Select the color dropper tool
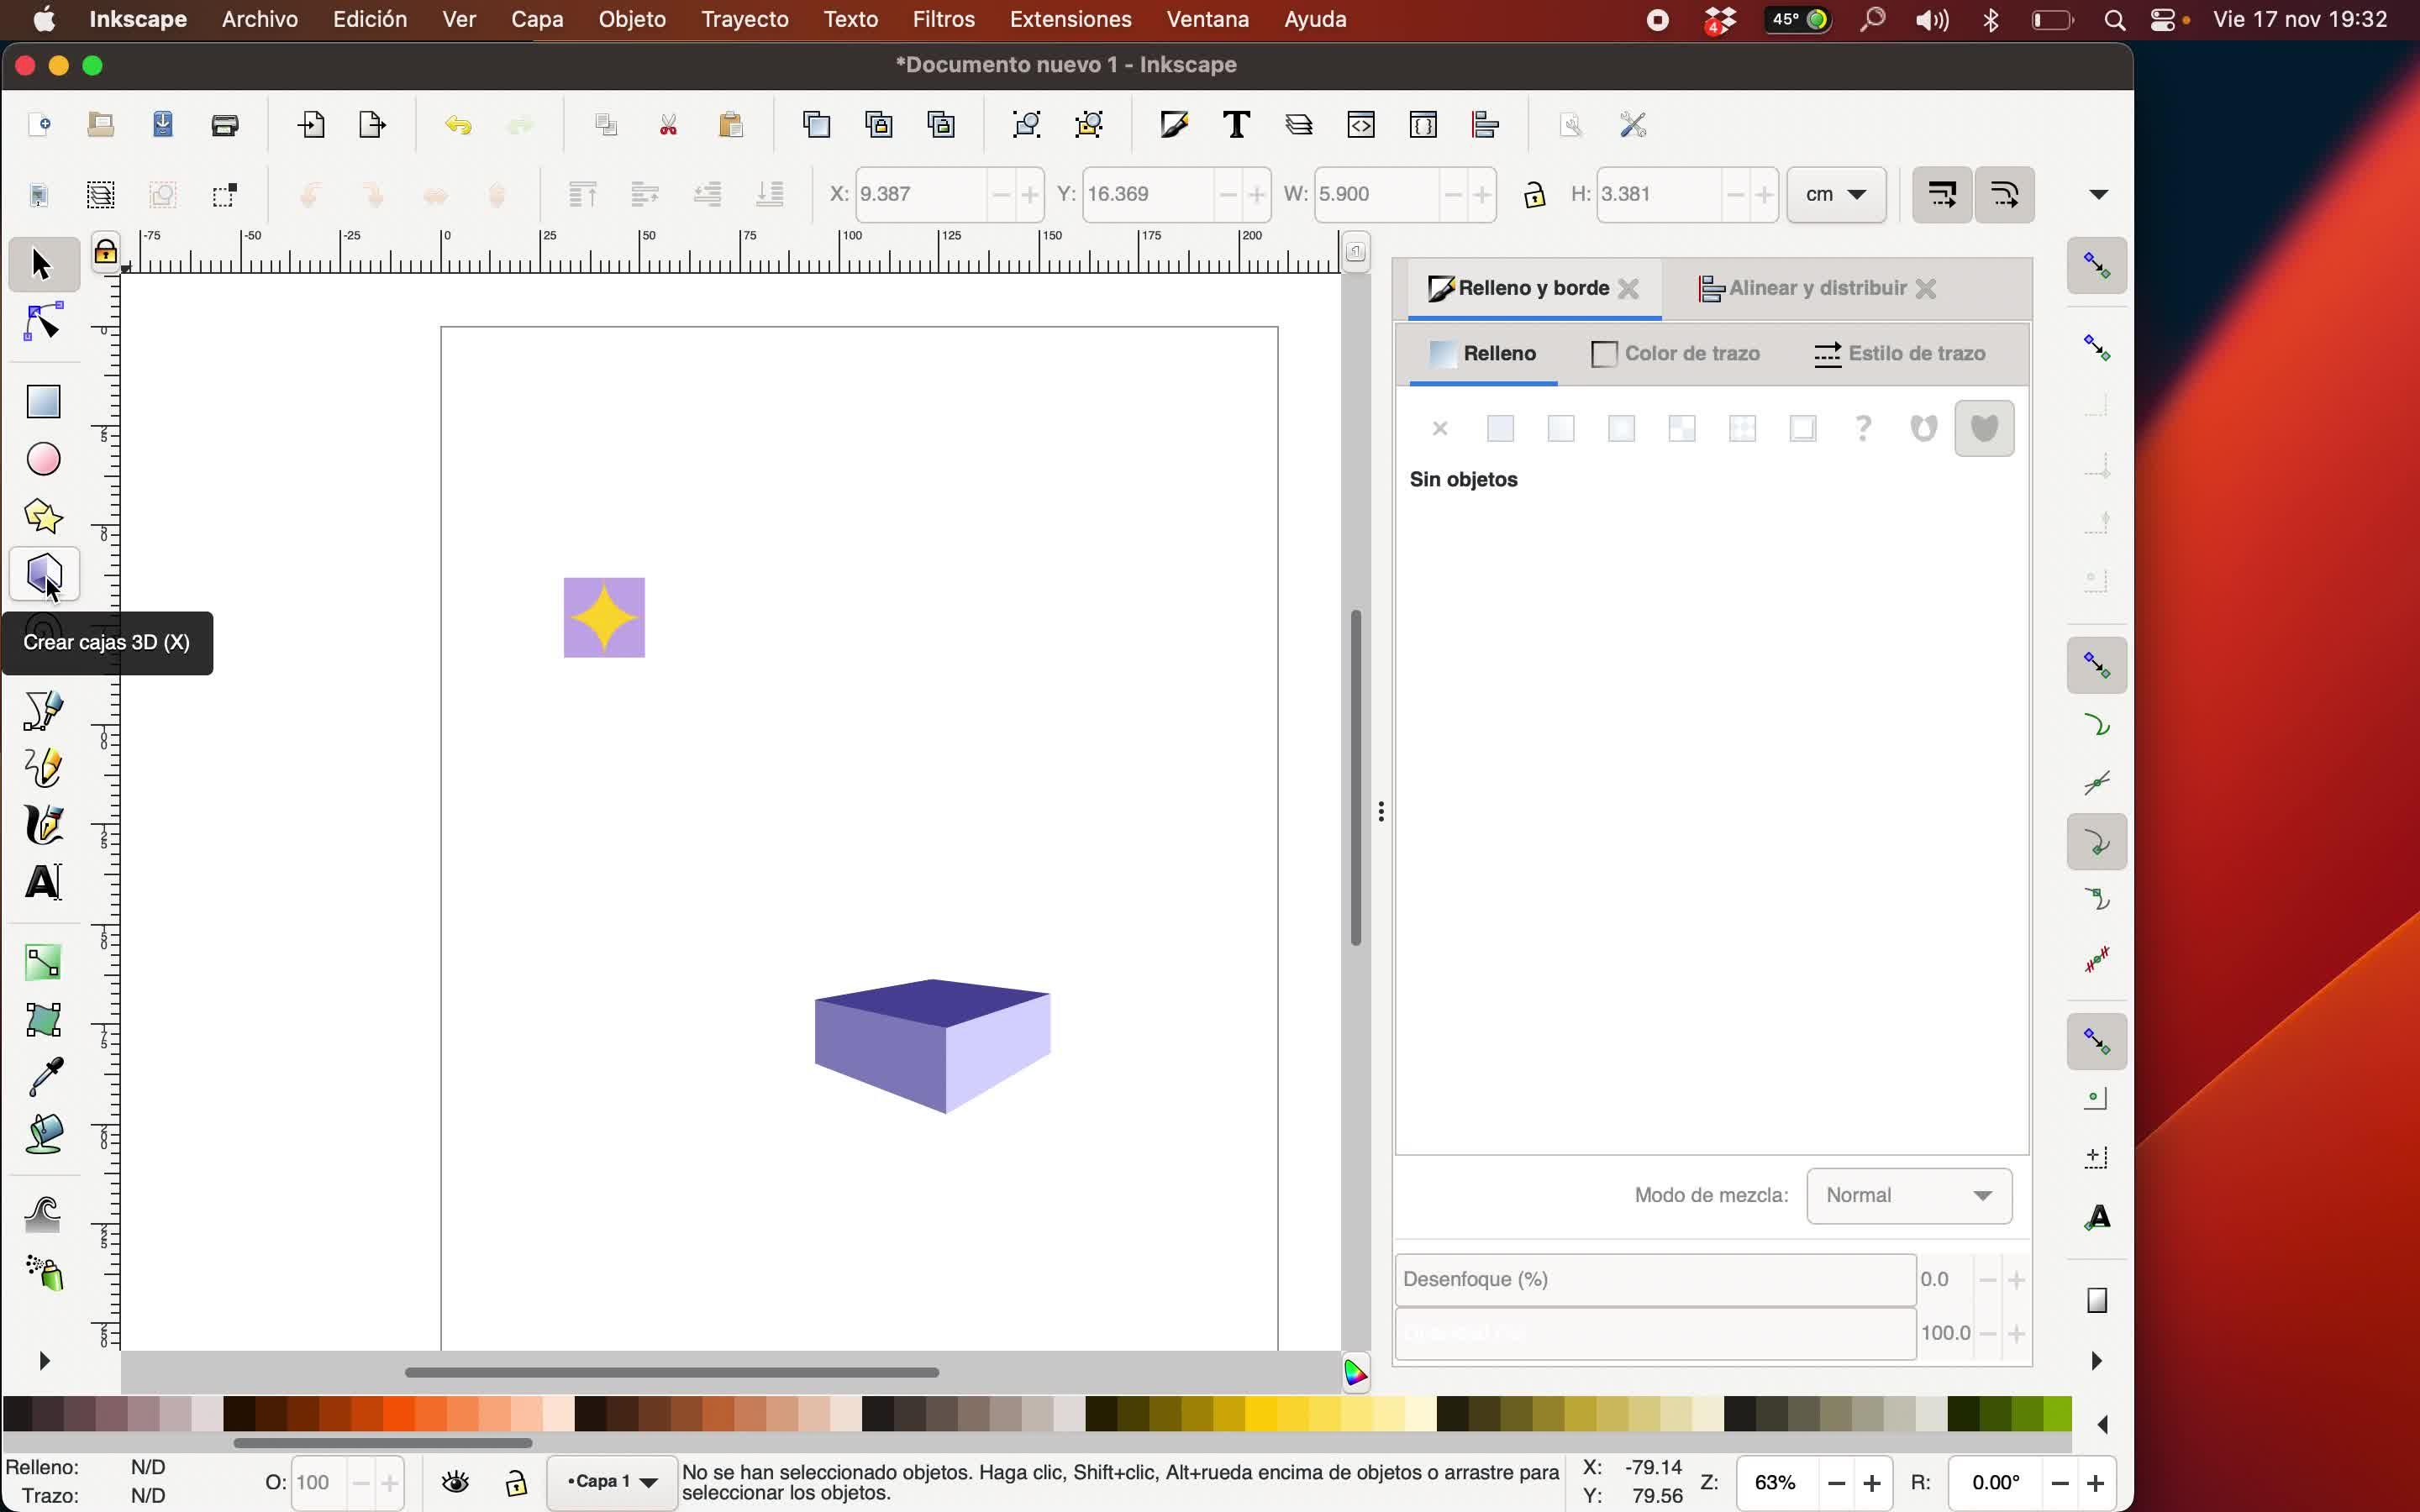This screenshot has width=2420, height=1512. 43,1077
